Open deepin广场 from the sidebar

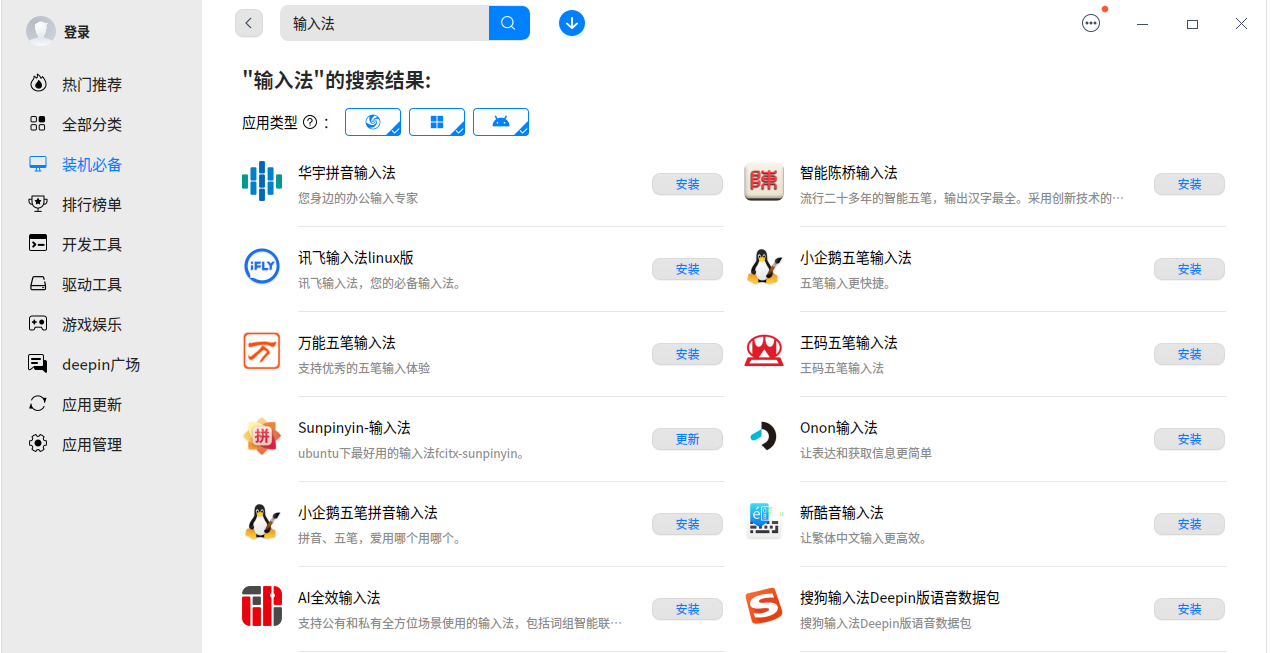[38, 364]
